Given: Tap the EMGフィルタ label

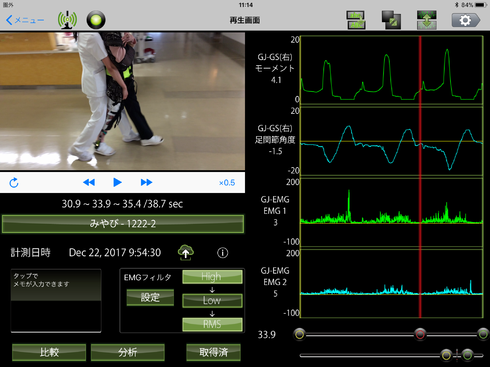Looking at the screenshot, I should click(x=147, y=277).
